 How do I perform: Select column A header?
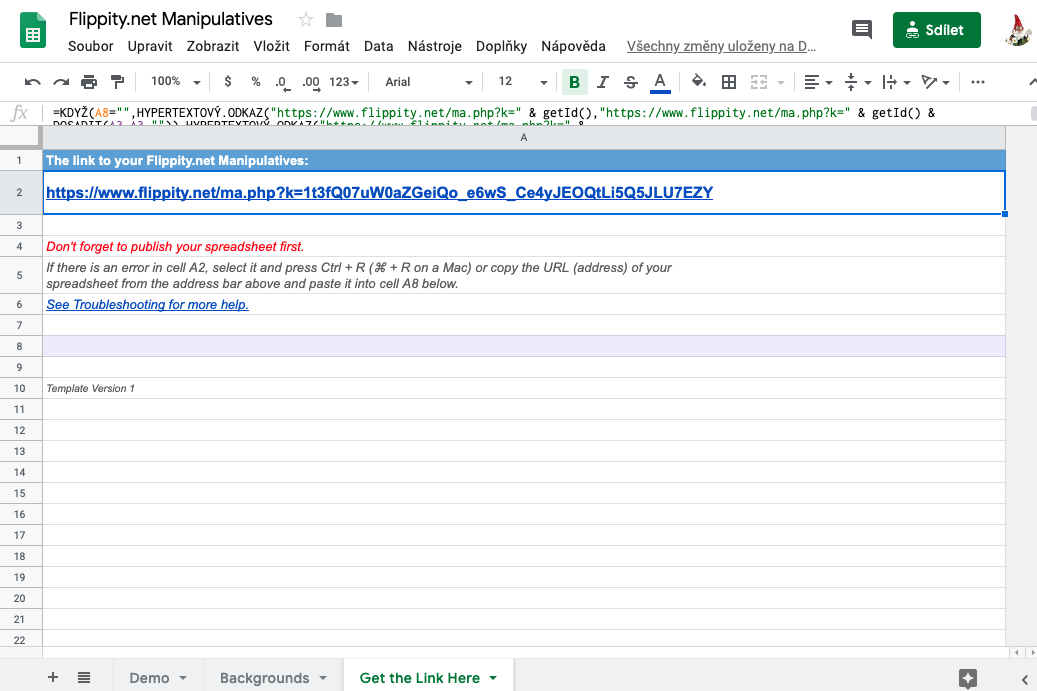coord(524,138)
